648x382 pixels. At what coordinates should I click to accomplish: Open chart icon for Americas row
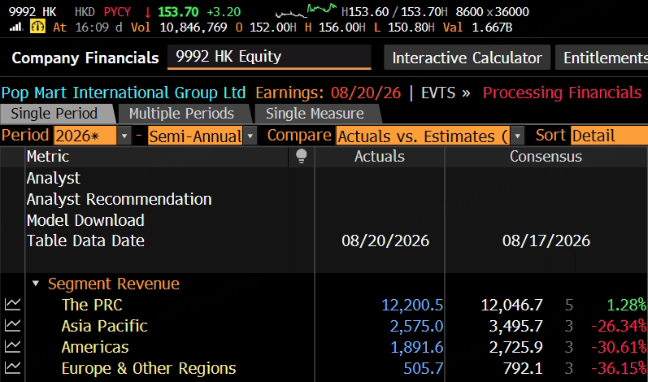click(12, 347)
